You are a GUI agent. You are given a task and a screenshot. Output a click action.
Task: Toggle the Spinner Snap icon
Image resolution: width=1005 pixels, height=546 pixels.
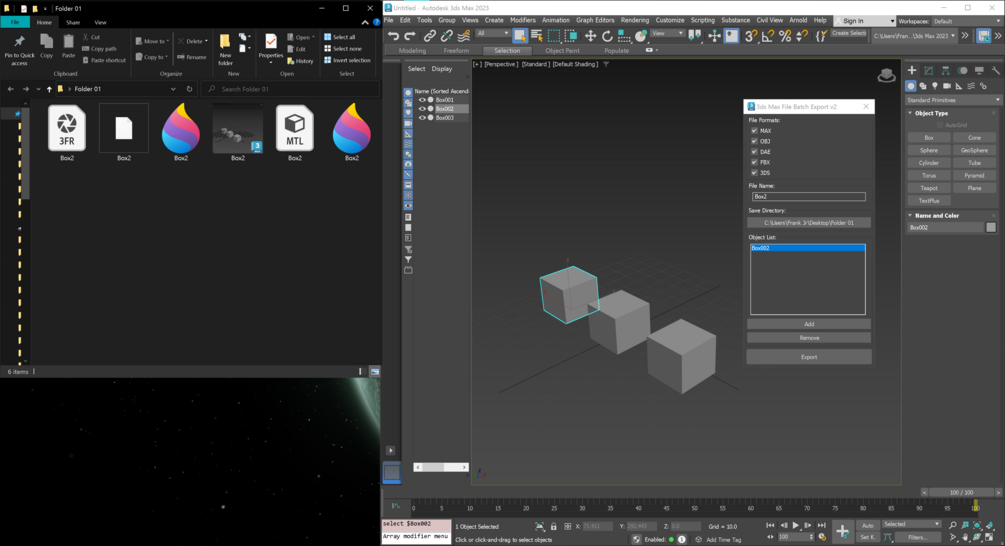pos(801,36)
